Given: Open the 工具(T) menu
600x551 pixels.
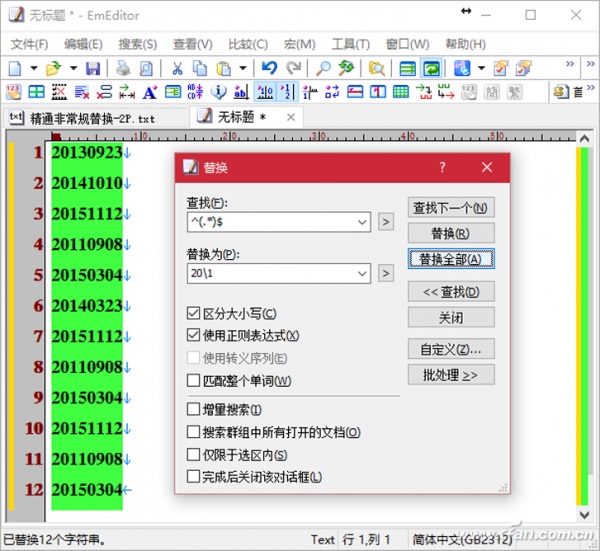Looking at the screenshot, I should [x=351, y=44].
